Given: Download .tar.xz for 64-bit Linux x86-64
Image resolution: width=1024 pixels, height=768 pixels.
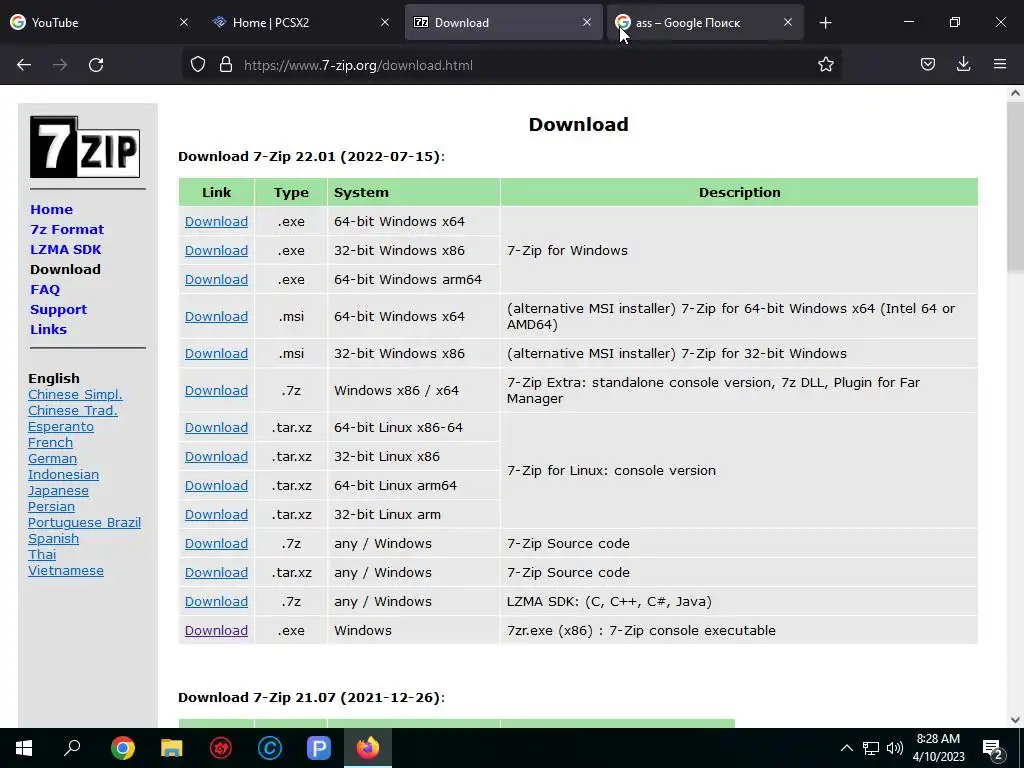Looking at the screenshot, I should 216,427.
